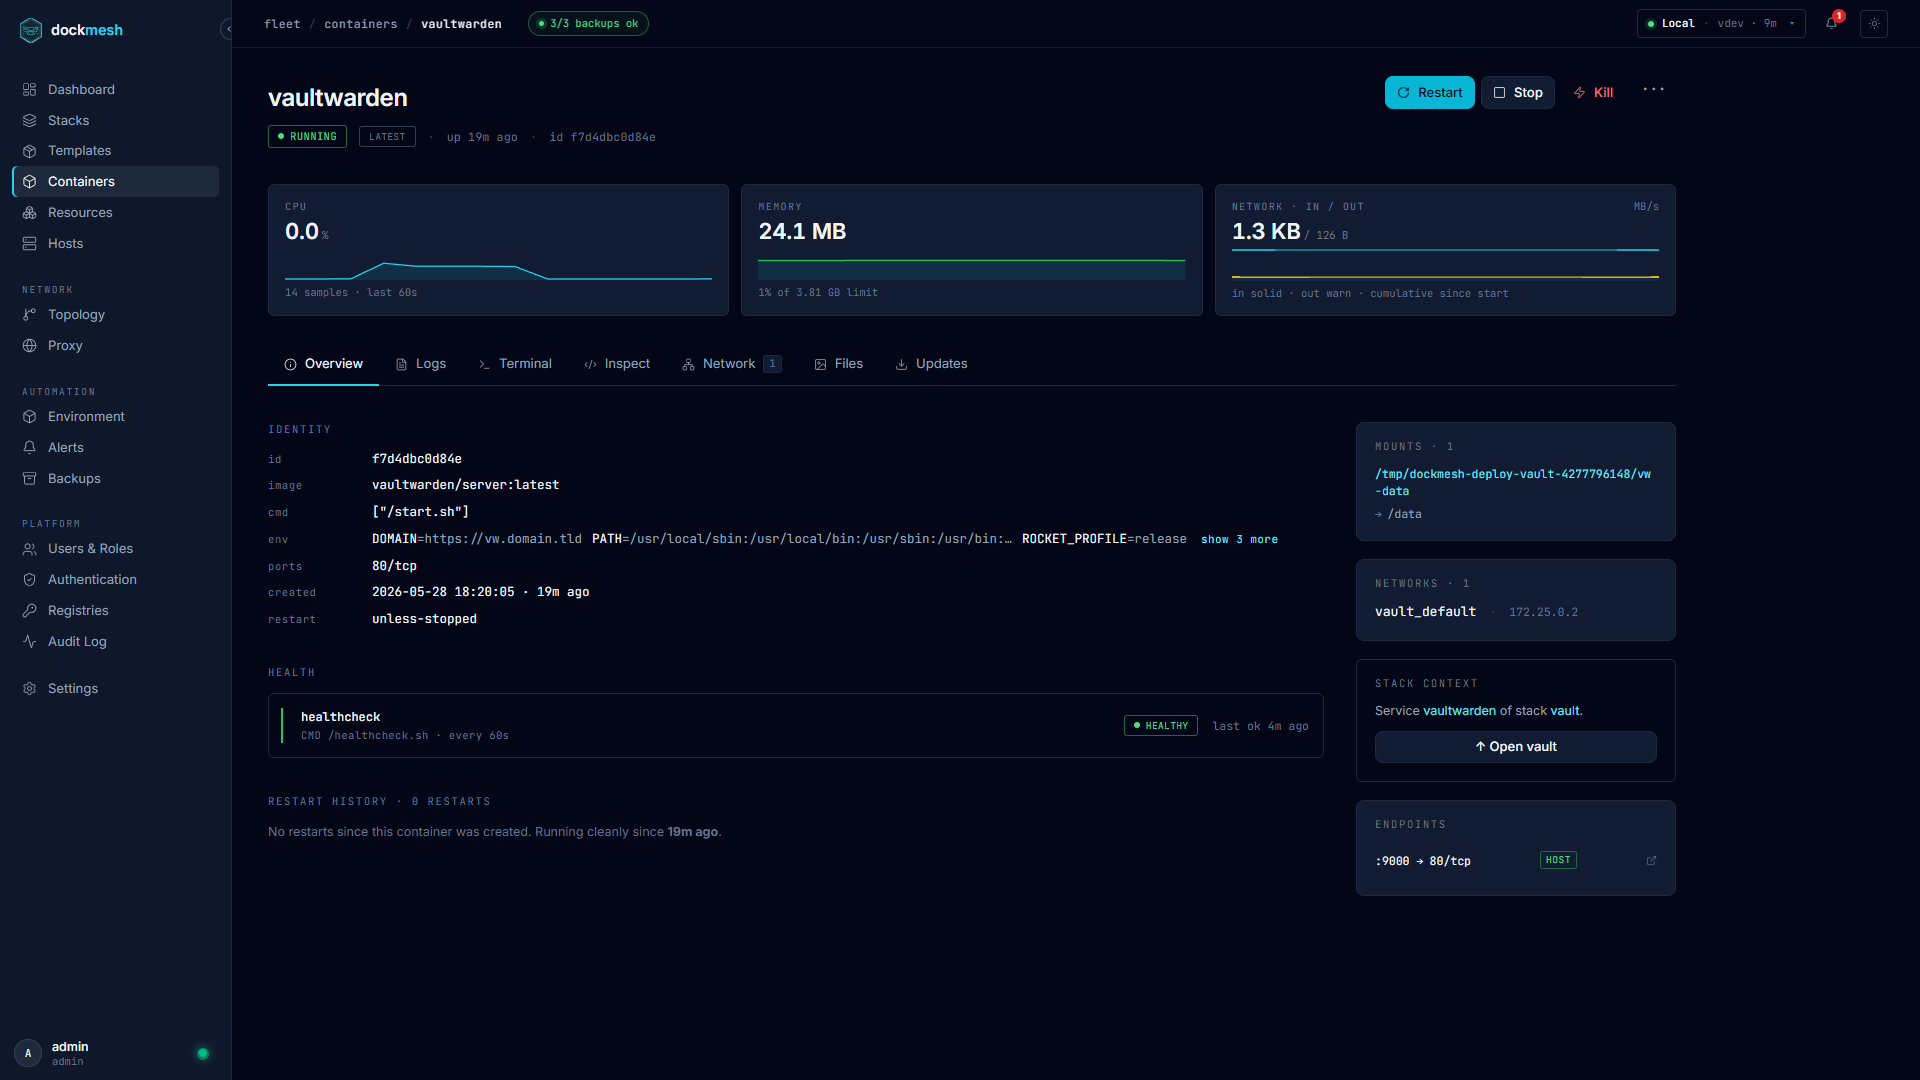Open the Terminal tab
The height and width of the screenshot is (1080, 1920).
tap(515, 364)
